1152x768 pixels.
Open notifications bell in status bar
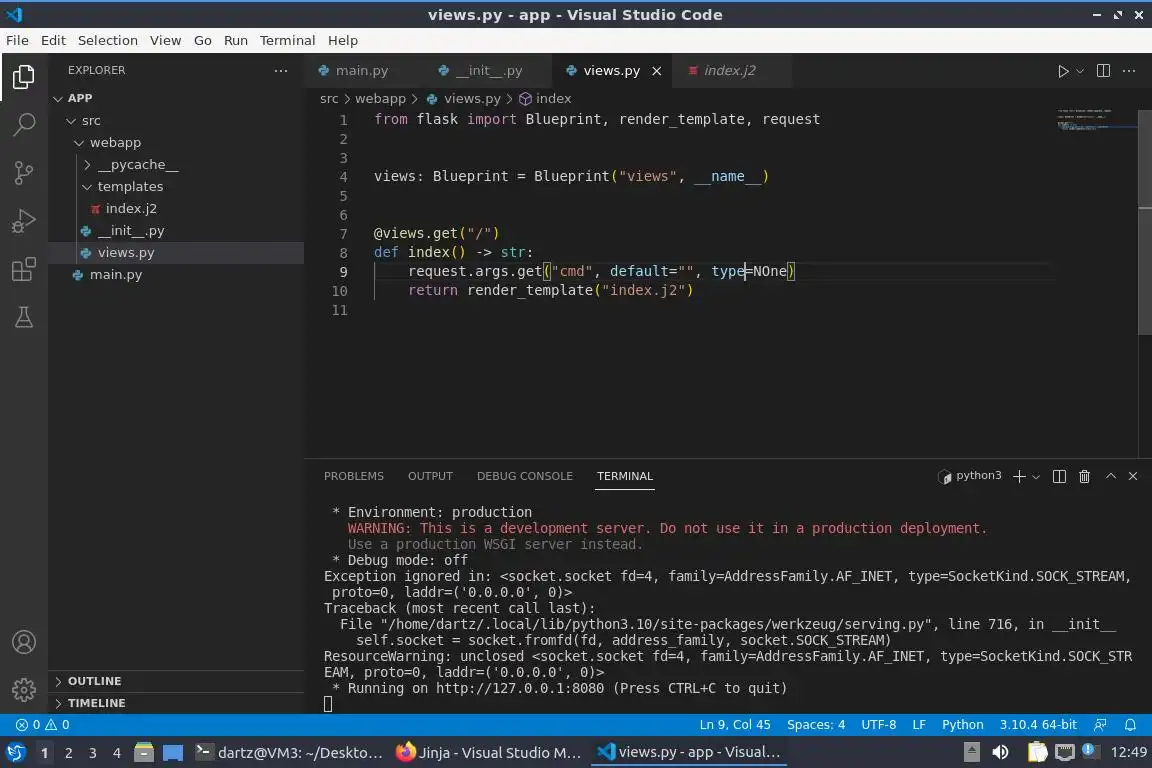[x=1130, y=725]
